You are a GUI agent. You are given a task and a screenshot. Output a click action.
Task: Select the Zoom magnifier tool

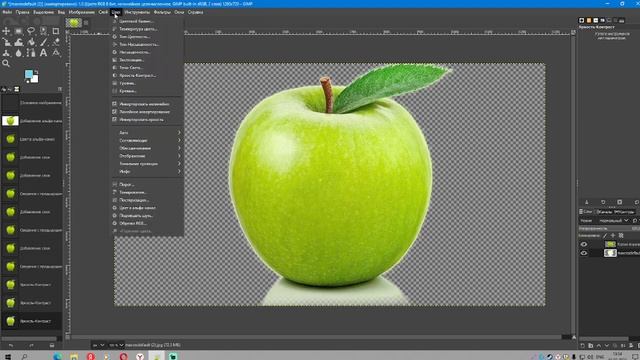(x=6, y=64)
